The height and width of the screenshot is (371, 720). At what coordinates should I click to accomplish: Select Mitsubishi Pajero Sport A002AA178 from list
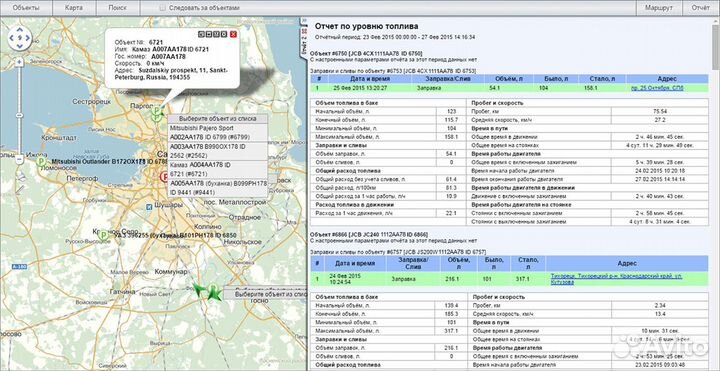[218, 133]
